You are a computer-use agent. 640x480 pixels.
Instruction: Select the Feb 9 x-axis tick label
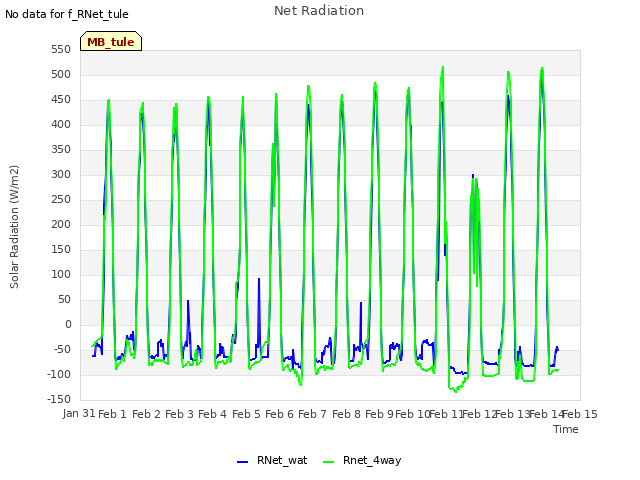point(379,414)
